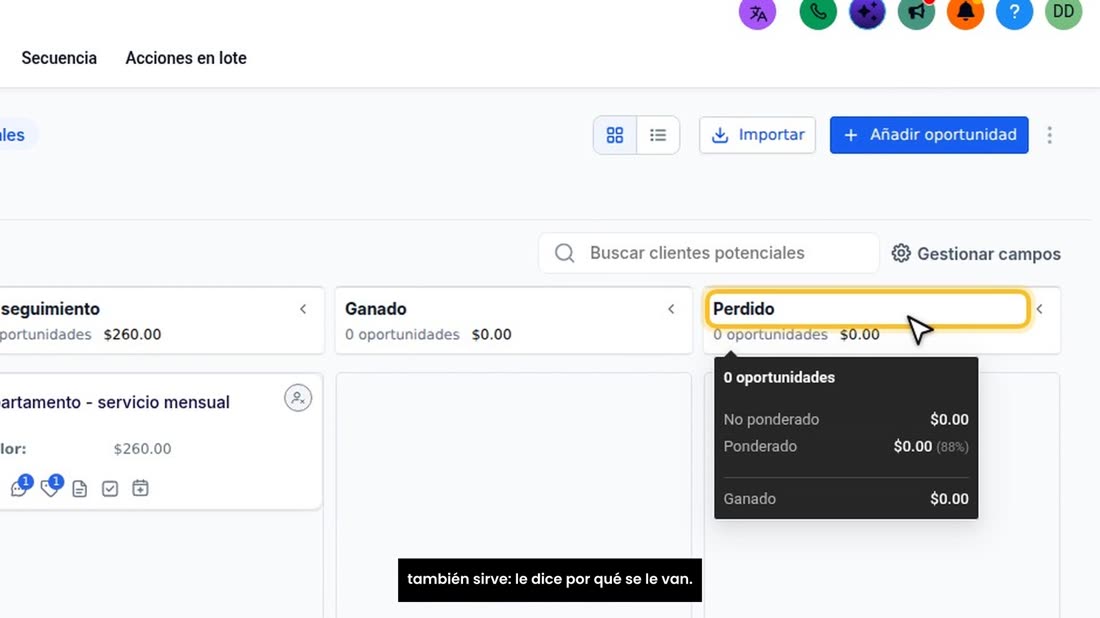Click the green phone dialer icon
Screen dimensions: 1100x618
click(818, 13)
